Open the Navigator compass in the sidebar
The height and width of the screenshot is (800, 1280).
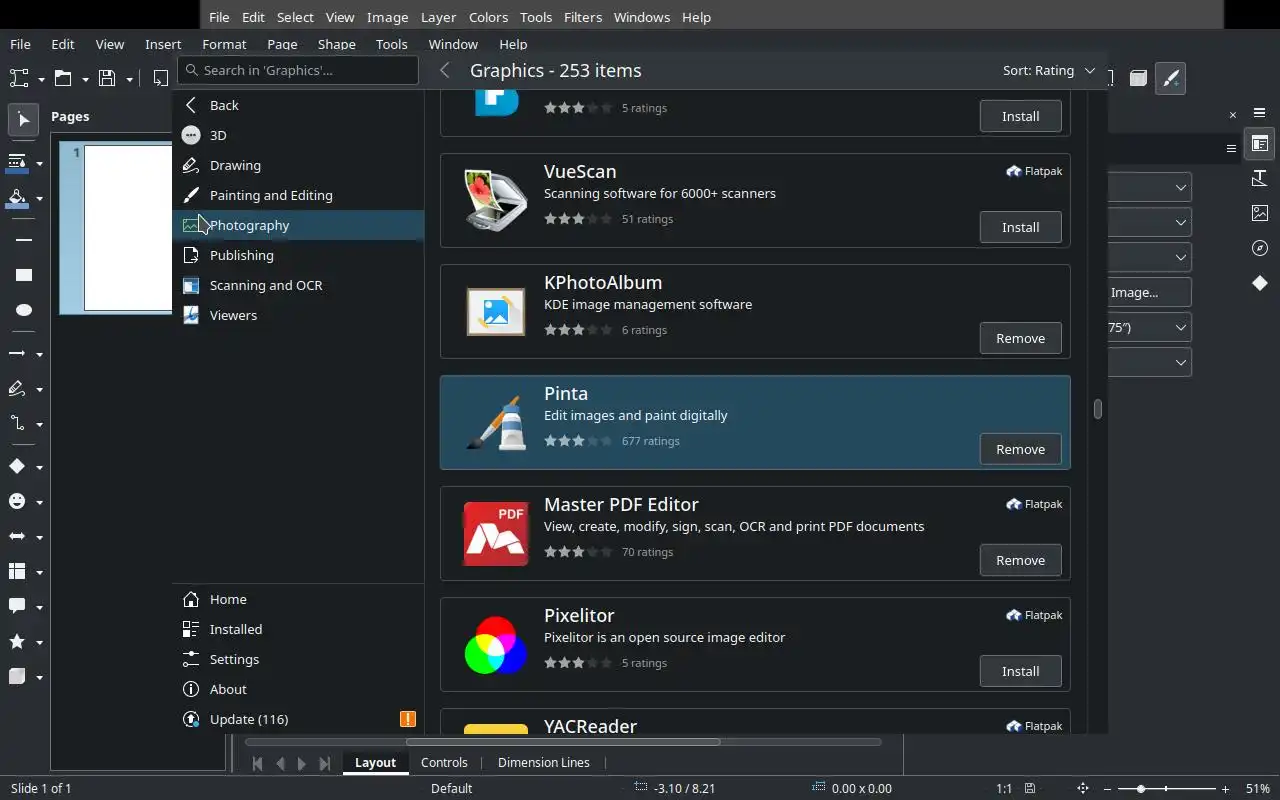(1260, 248)
